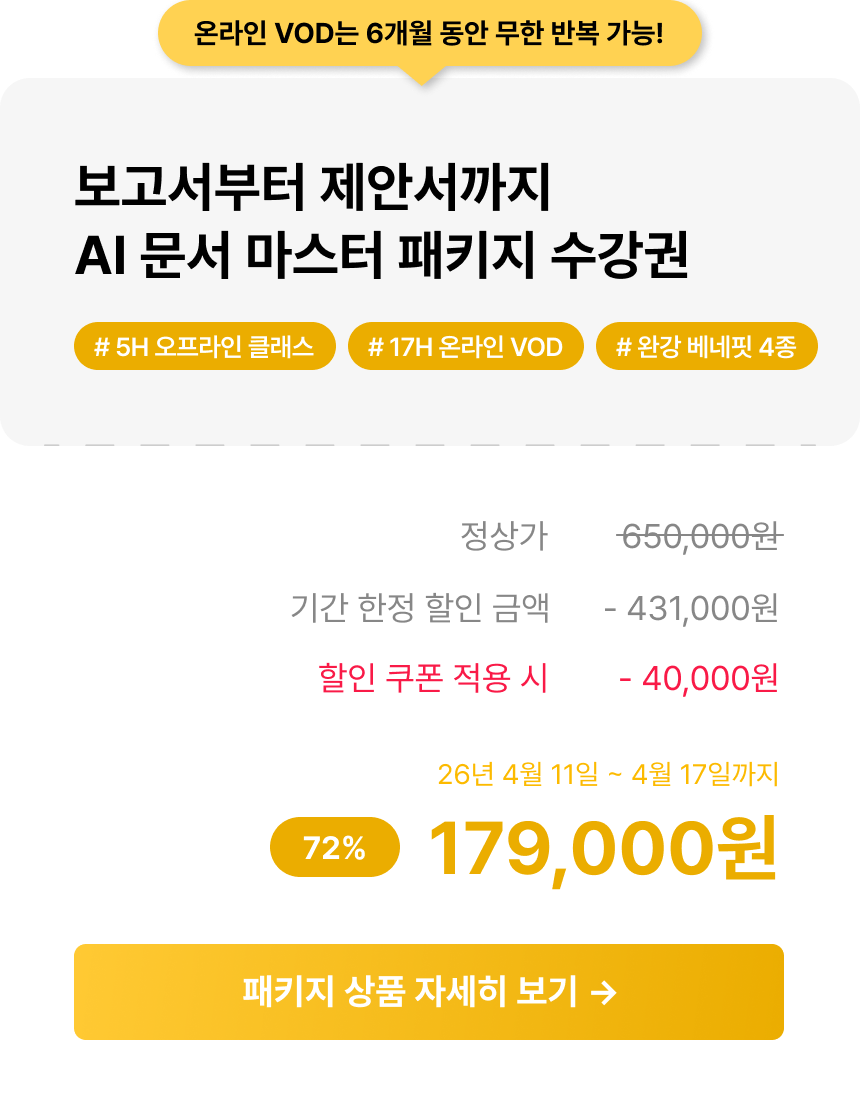Click the dashed ticket divider line

(430, 445)
